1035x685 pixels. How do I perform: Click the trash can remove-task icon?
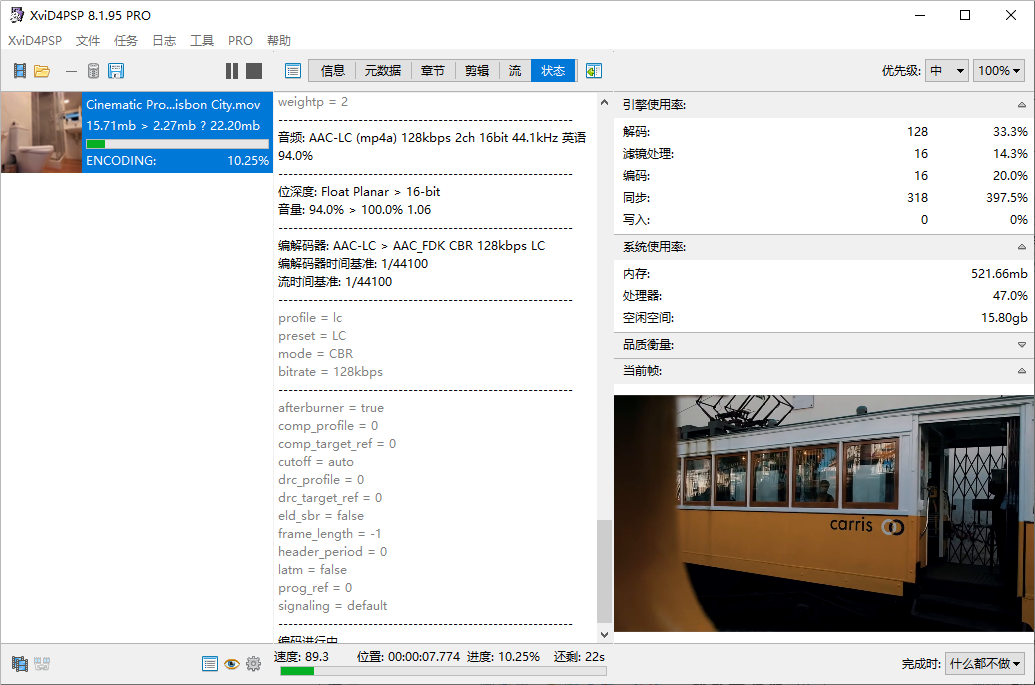[x=93, y=71]
